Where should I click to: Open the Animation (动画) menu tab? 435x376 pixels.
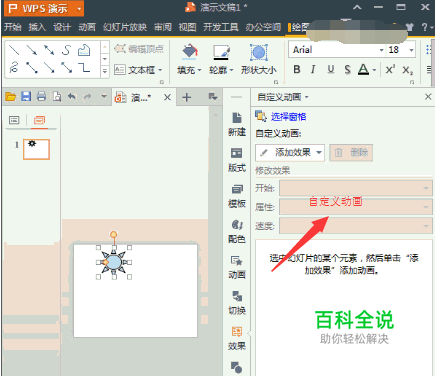(87, 27)
